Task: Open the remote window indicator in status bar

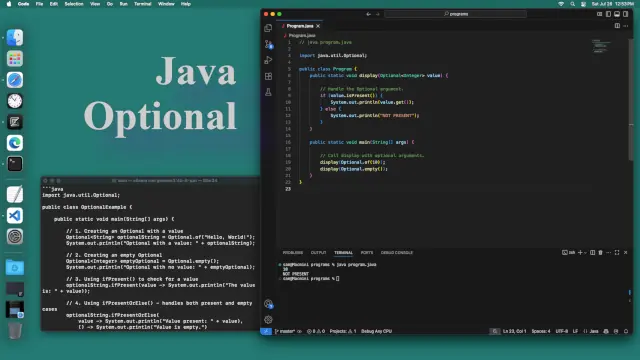Action: click(x=266, y=331)
